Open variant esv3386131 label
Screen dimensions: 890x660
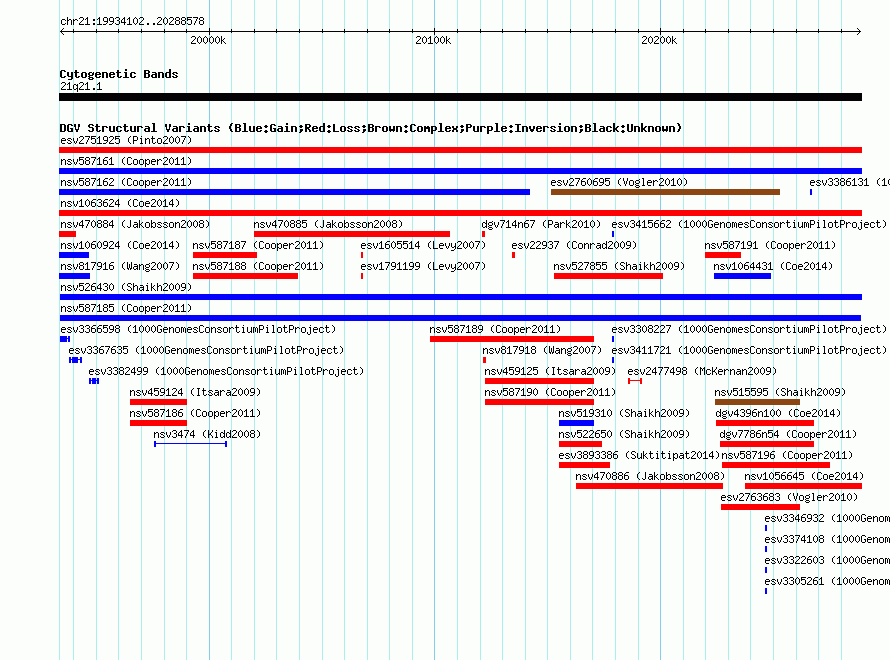click(849, 182)
